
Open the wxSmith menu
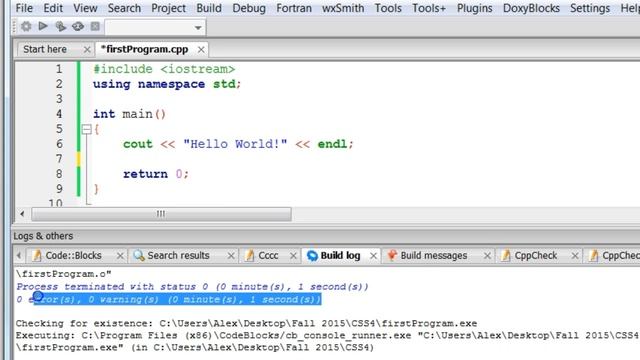[x=343, y=8]
